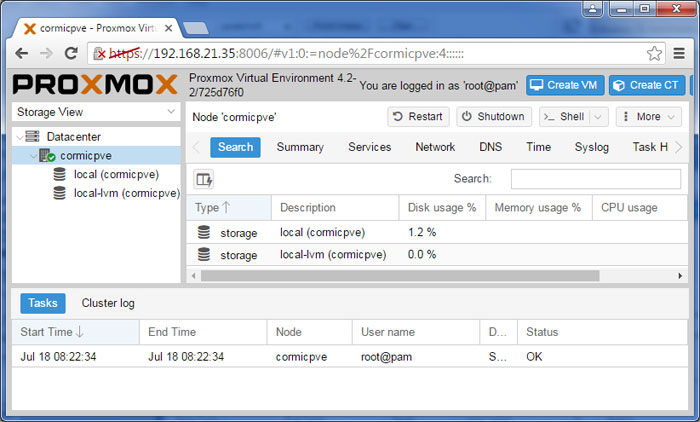Click the local-lvm storage icon in tree
The width and height of the screenshot is (700, 422).
pos(59,193)
